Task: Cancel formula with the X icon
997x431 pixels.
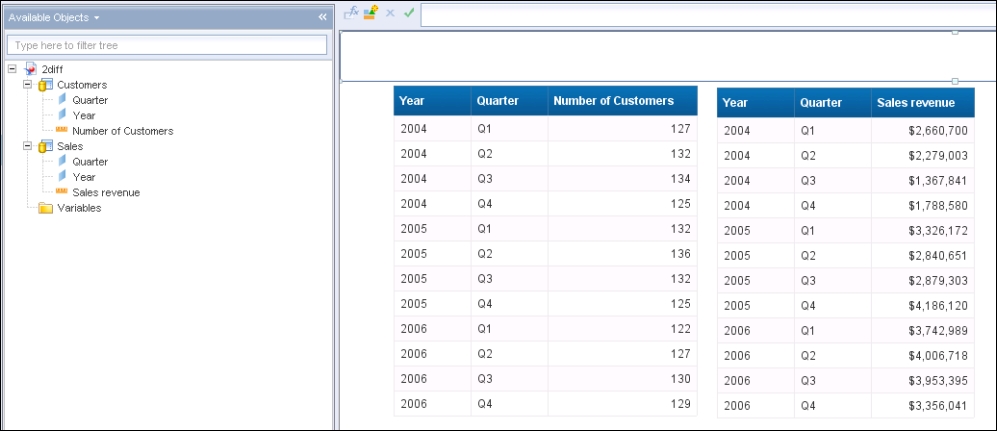Action: pos(390,13)
